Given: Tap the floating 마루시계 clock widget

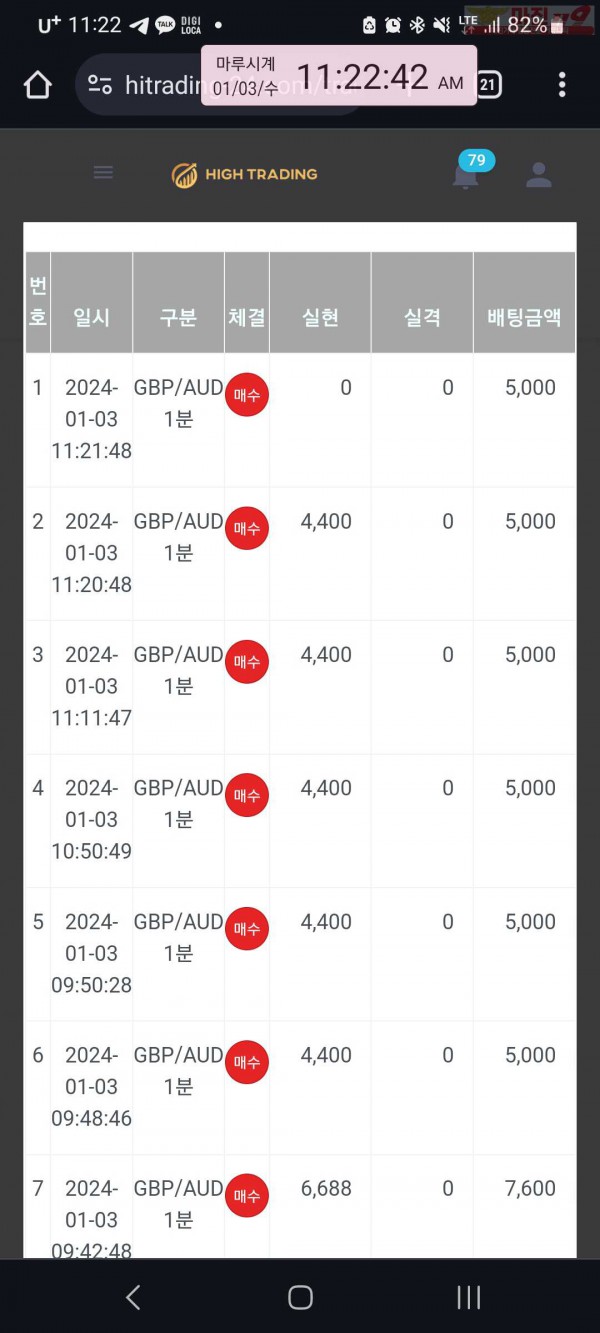Looking at the screenshot, I should (x=339, y=75).
